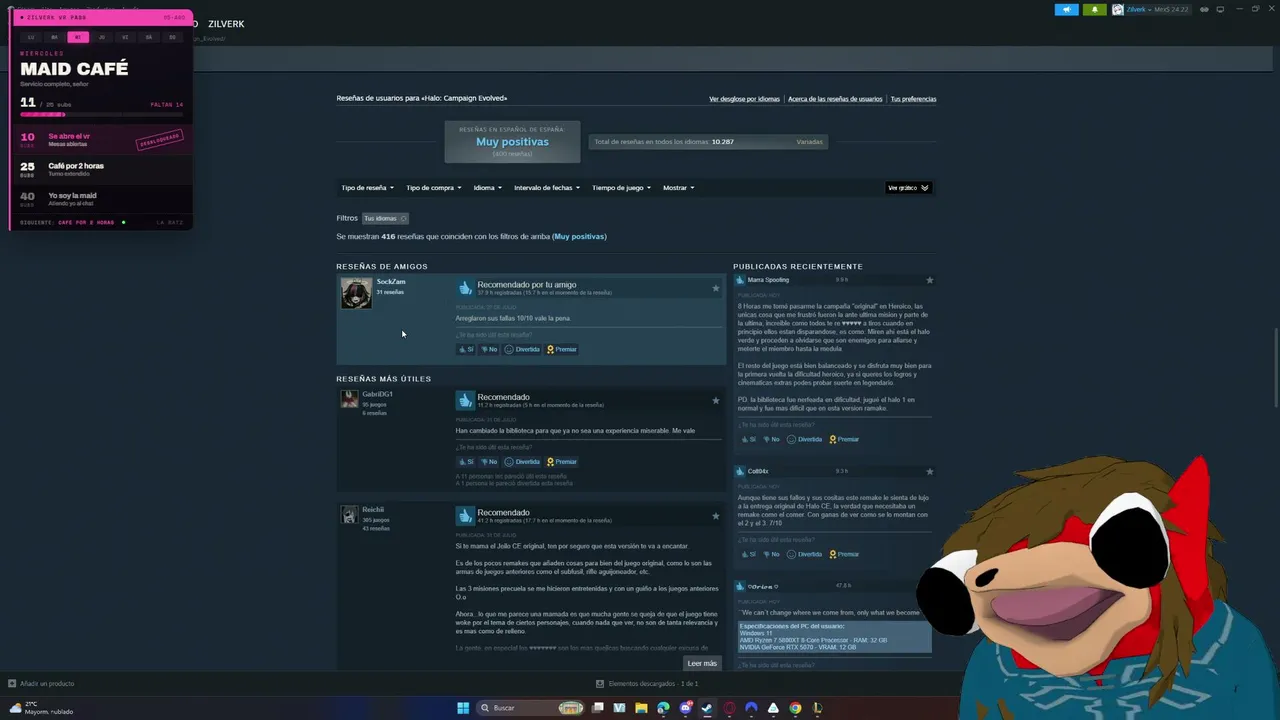
Task: Expand Reichii's review with Leer más
Action: pos(702,664)
